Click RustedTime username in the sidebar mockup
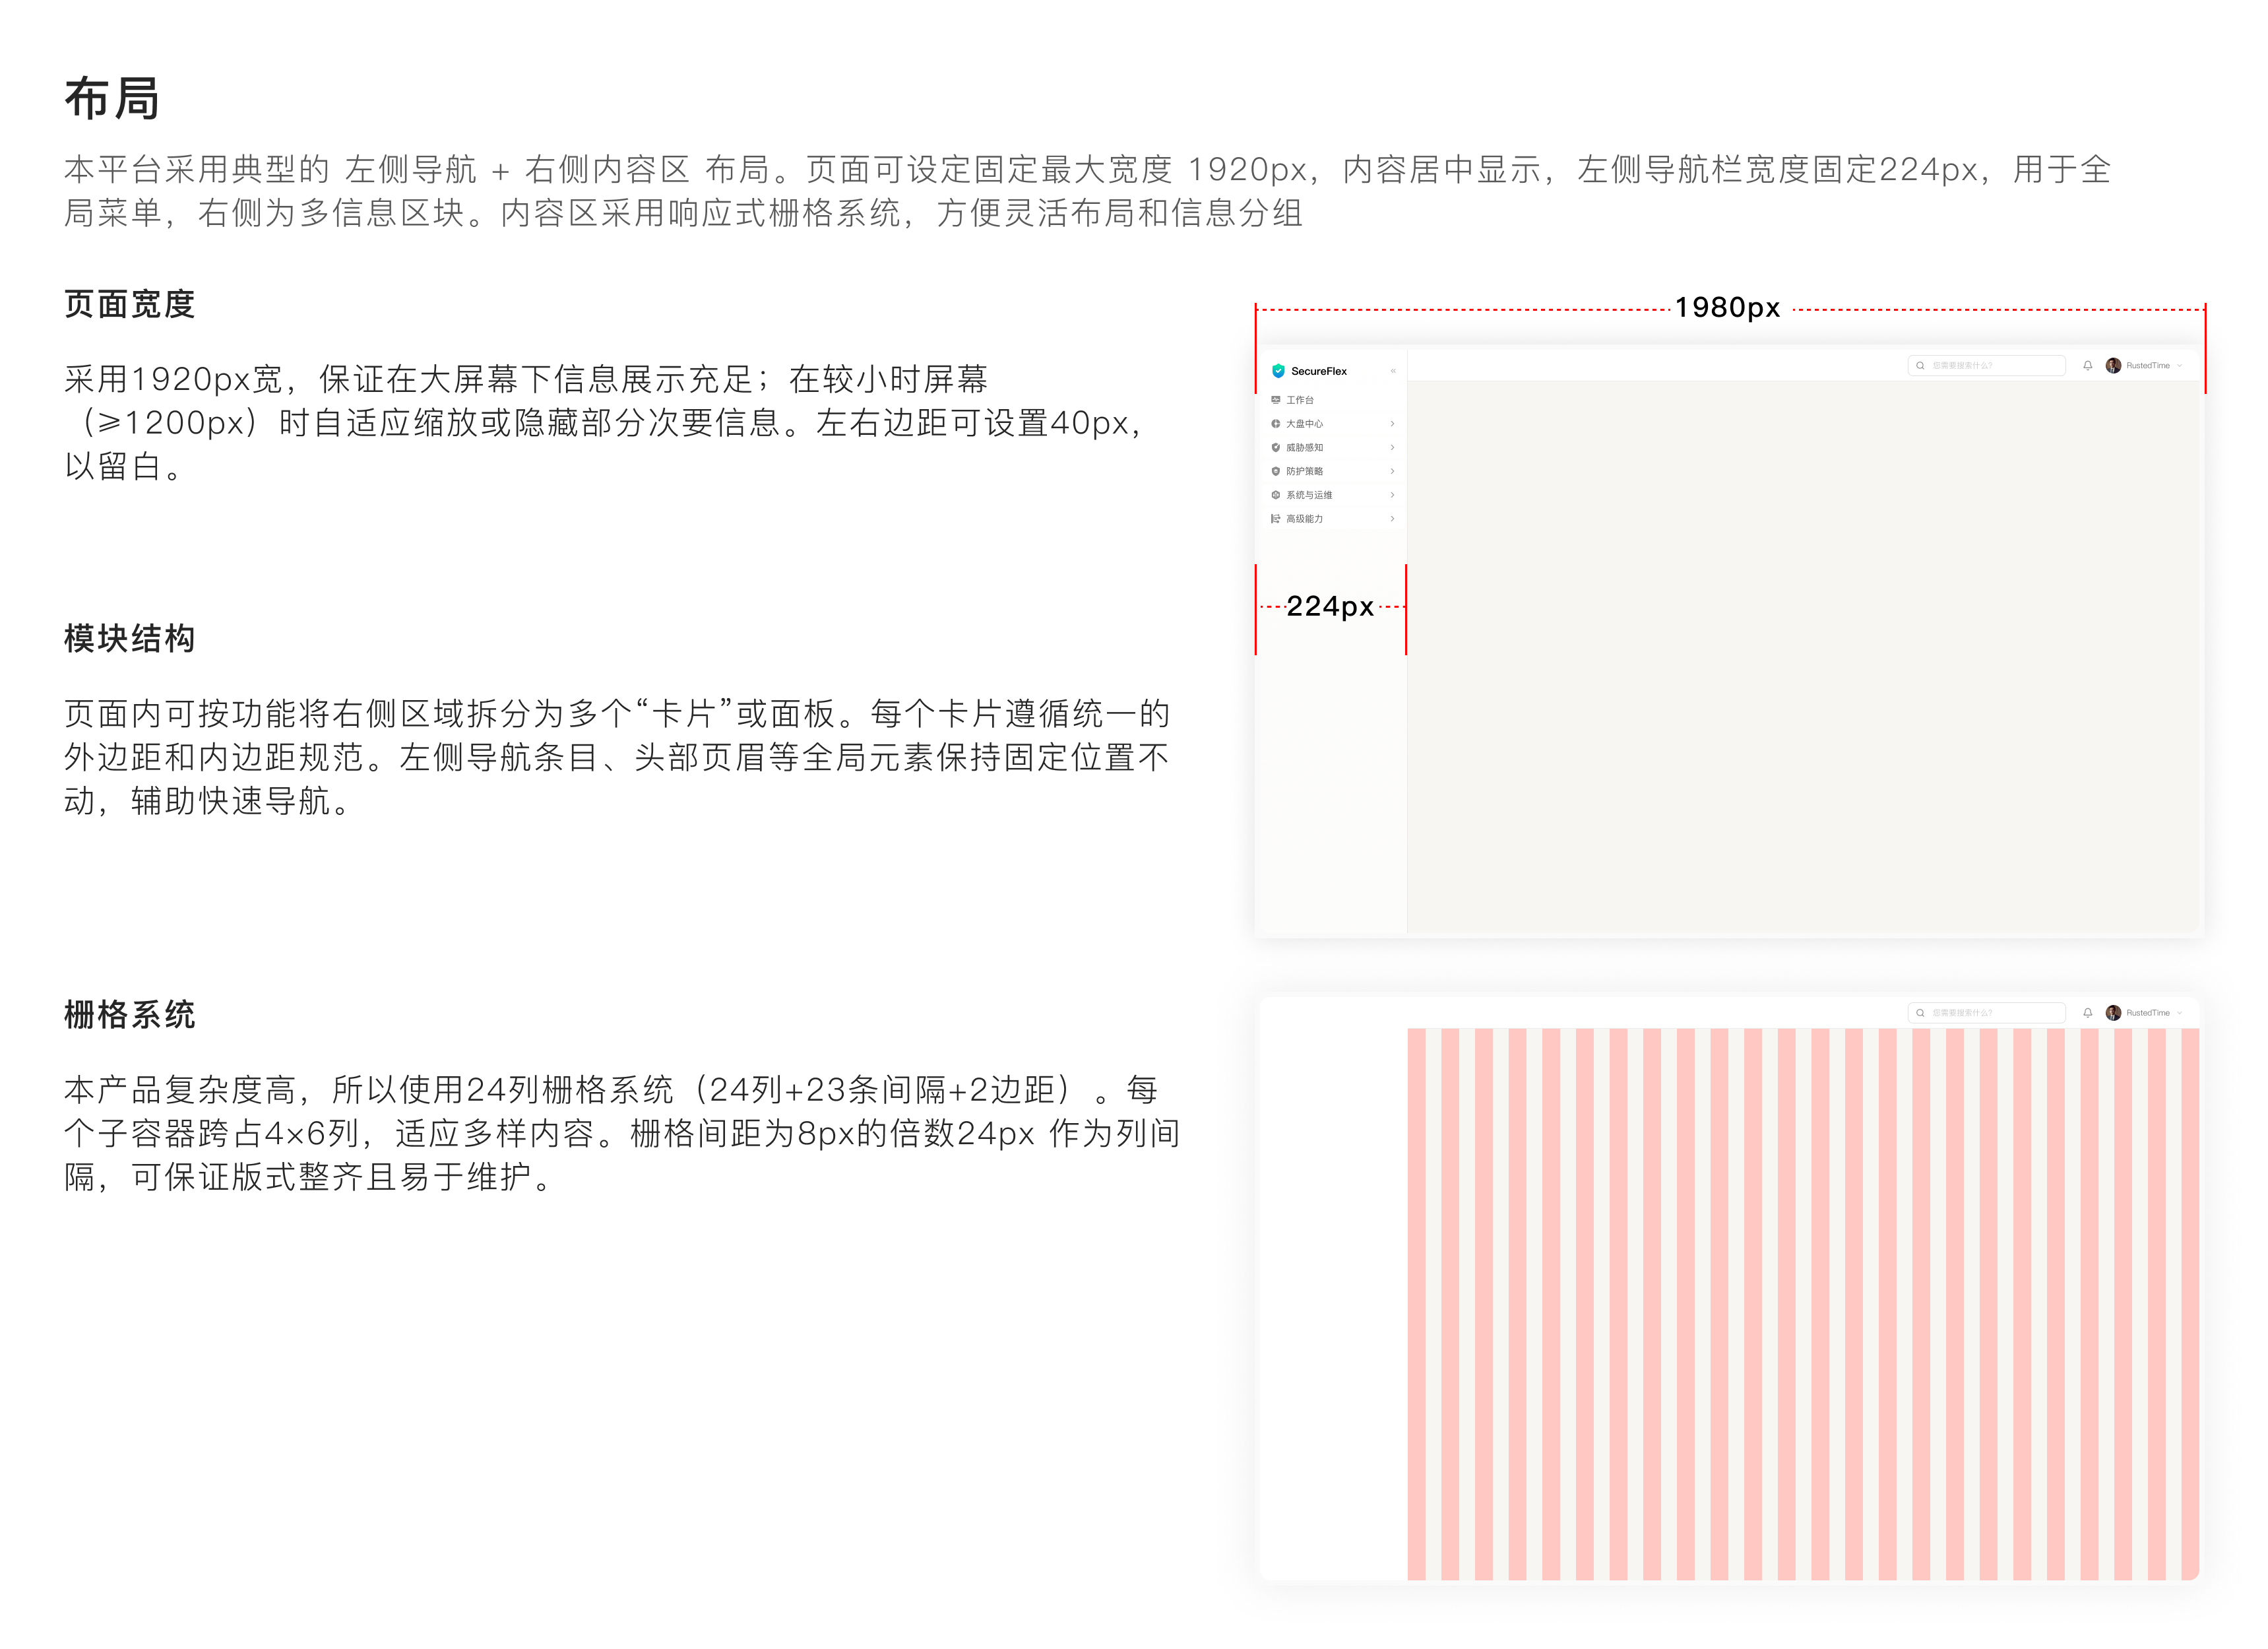Viewport: 2268px width, 1649px height. coord(2148,366)
